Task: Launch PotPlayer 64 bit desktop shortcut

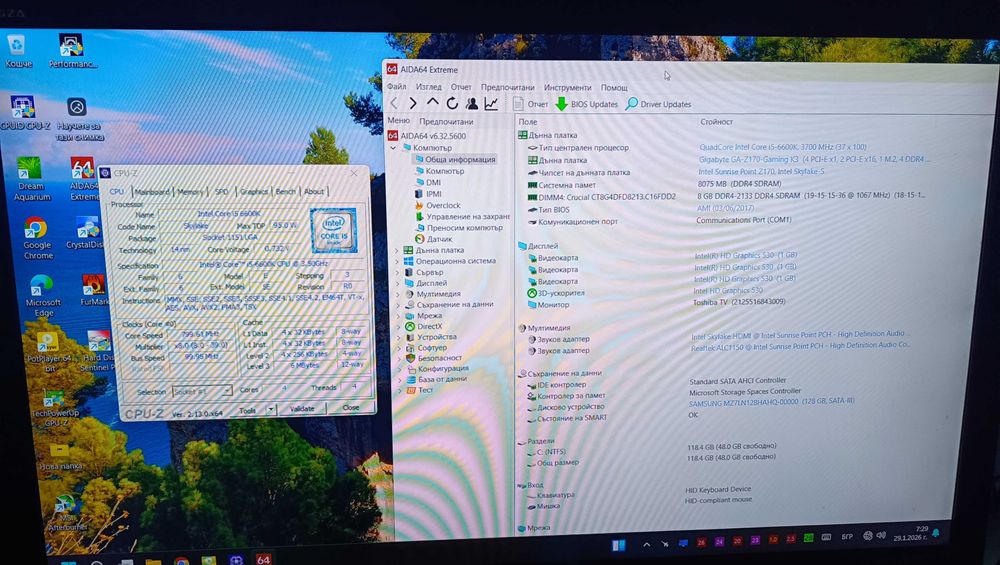Action: [49, 352]
